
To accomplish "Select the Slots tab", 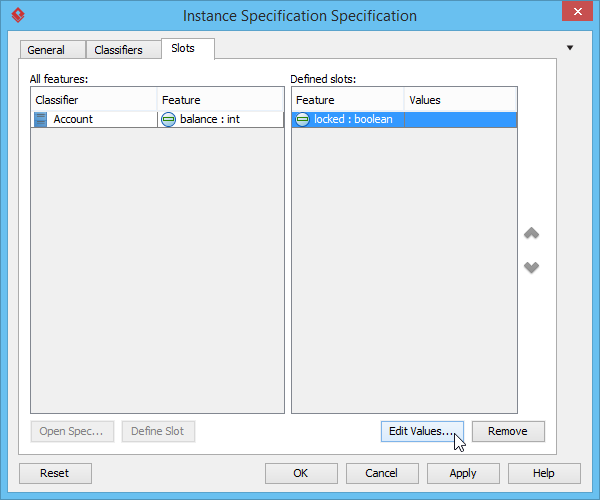I will tap(183, 49).
